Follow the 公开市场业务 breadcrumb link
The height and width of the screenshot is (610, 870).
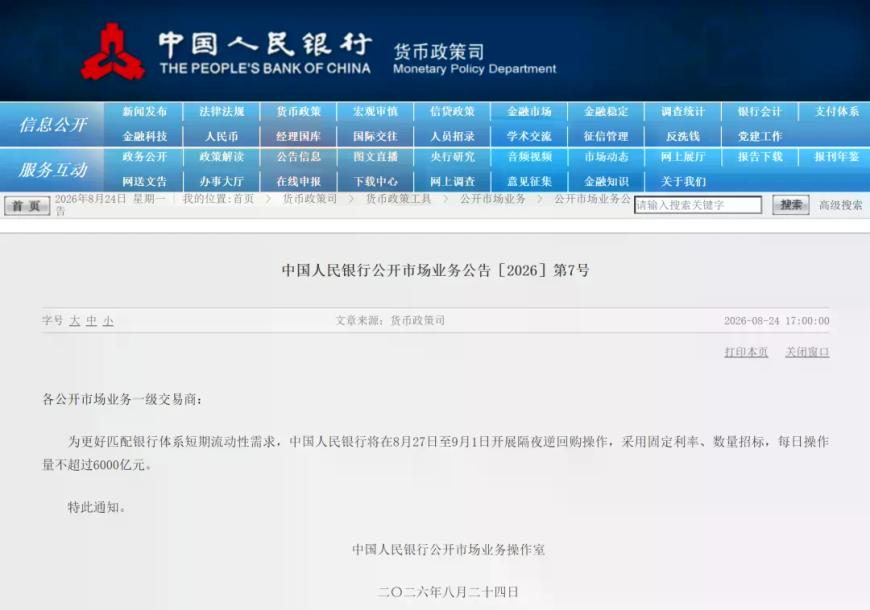pos(493,199)
